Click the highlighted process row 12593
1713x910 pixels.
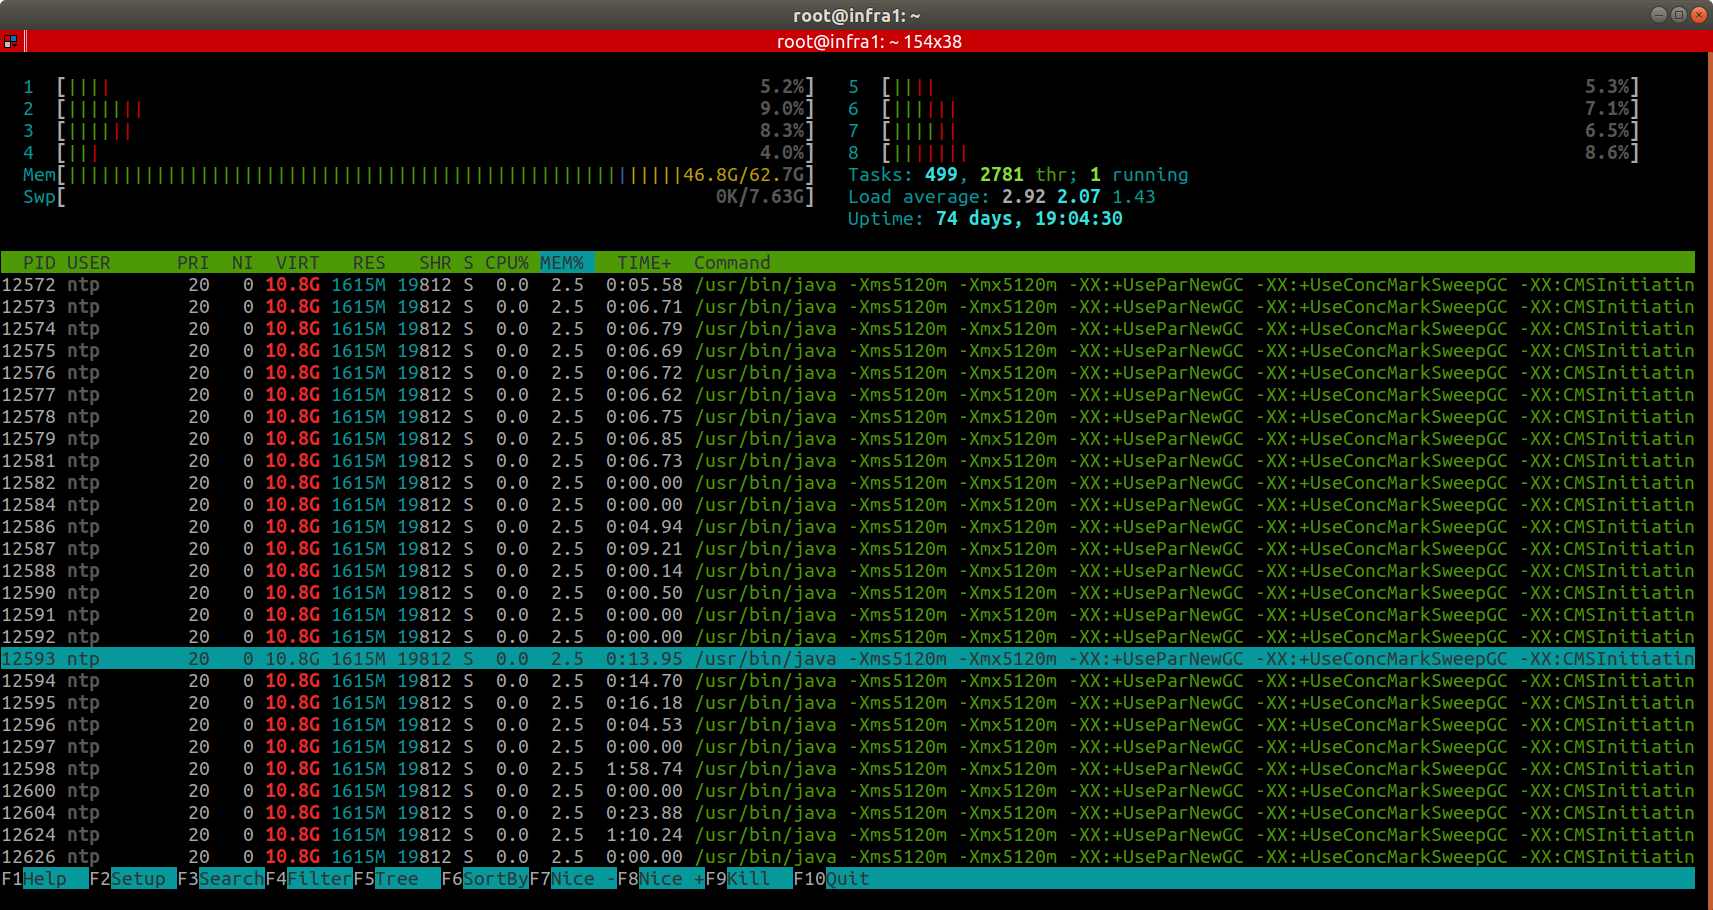pyautogui.click(x=848, y=659)
